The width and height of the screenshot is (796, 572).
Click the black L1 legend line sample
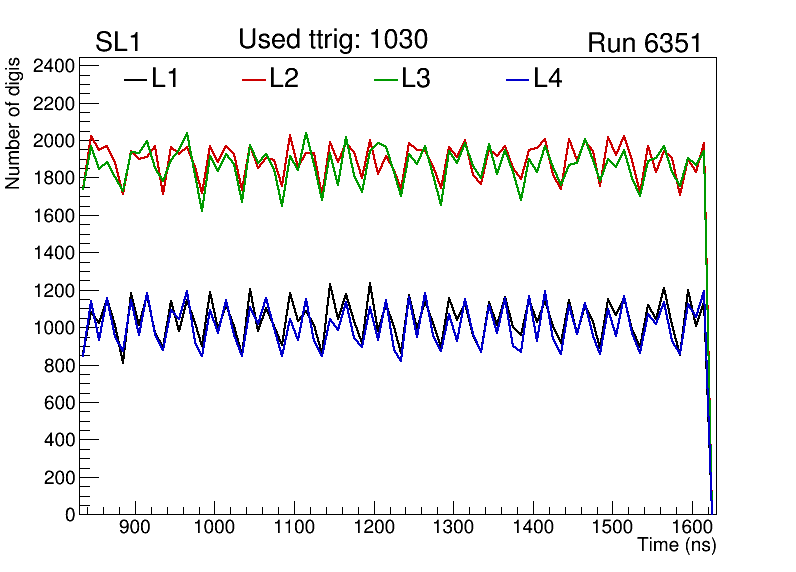(x=134, y=80)
